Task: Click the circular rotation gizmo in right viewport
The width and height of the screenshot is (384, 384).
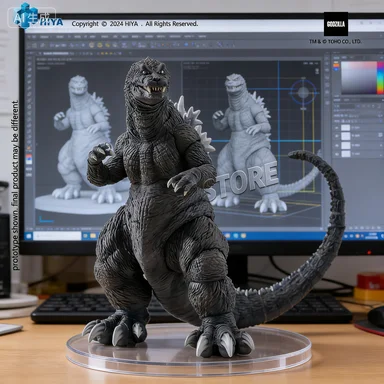Action: (x=303, y=92)
